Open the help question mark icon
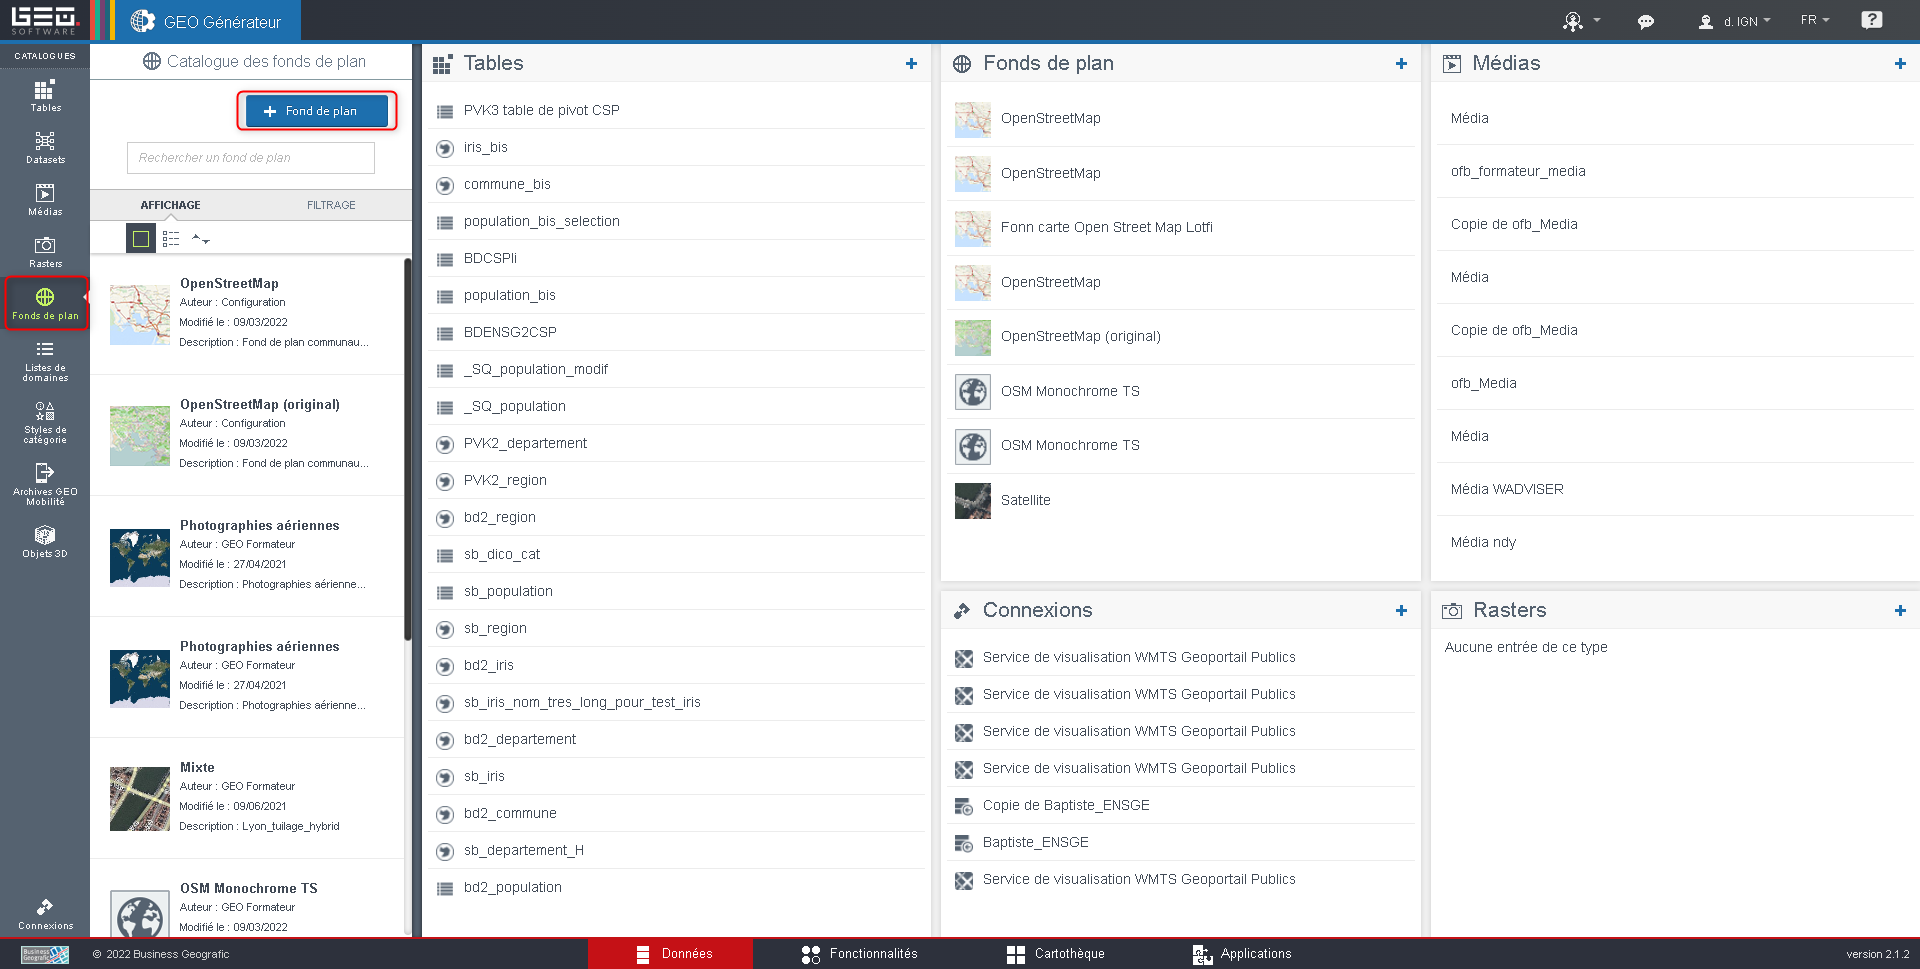 1871,20
